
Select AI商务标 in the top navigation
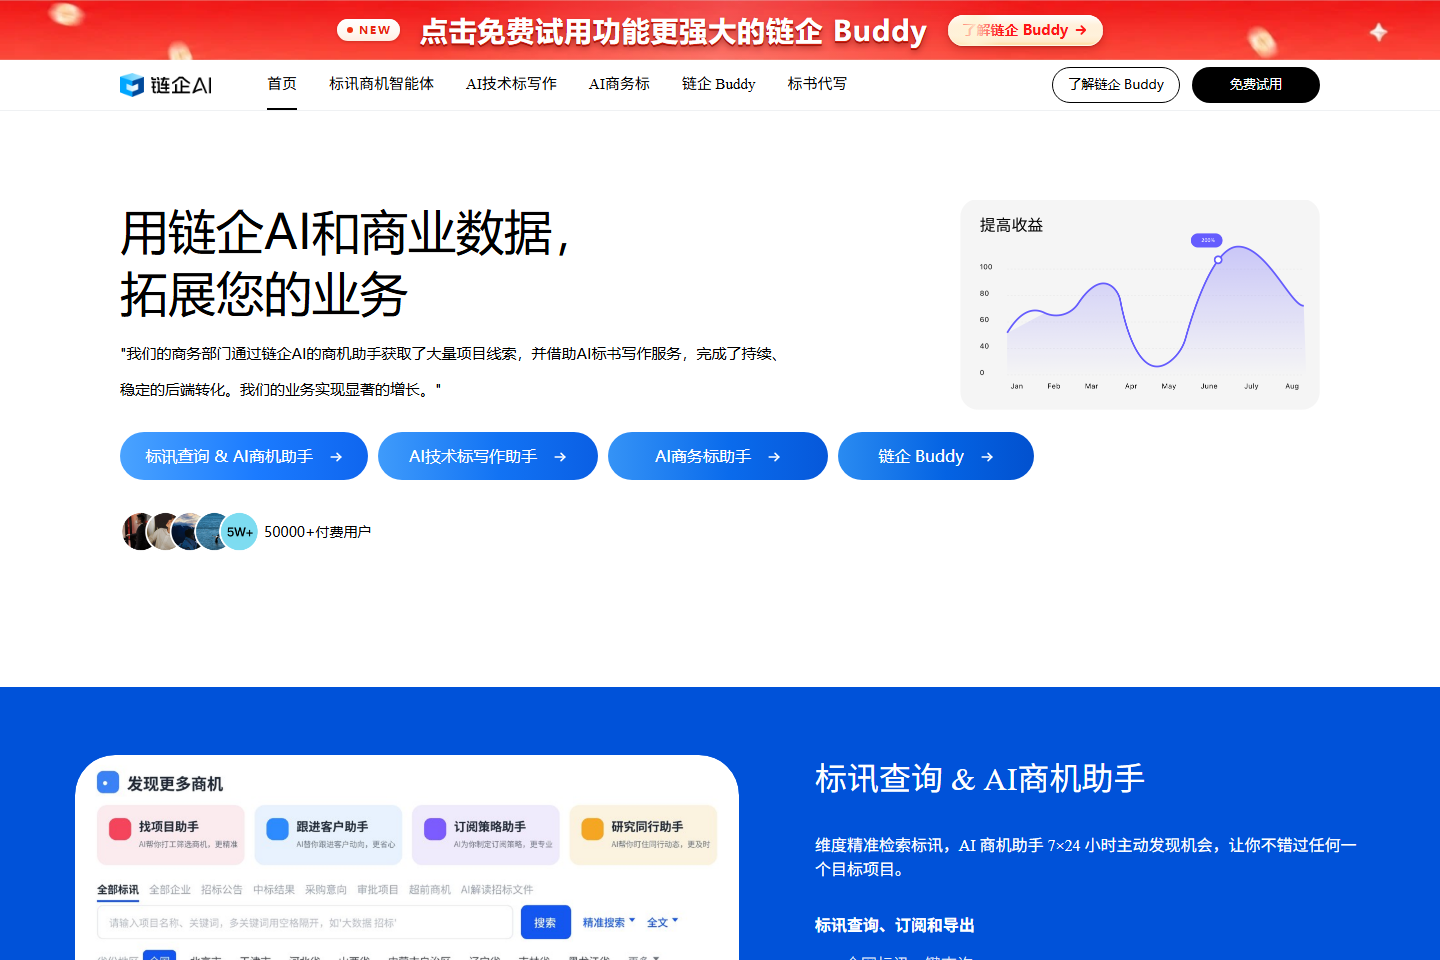pos(619,84)
